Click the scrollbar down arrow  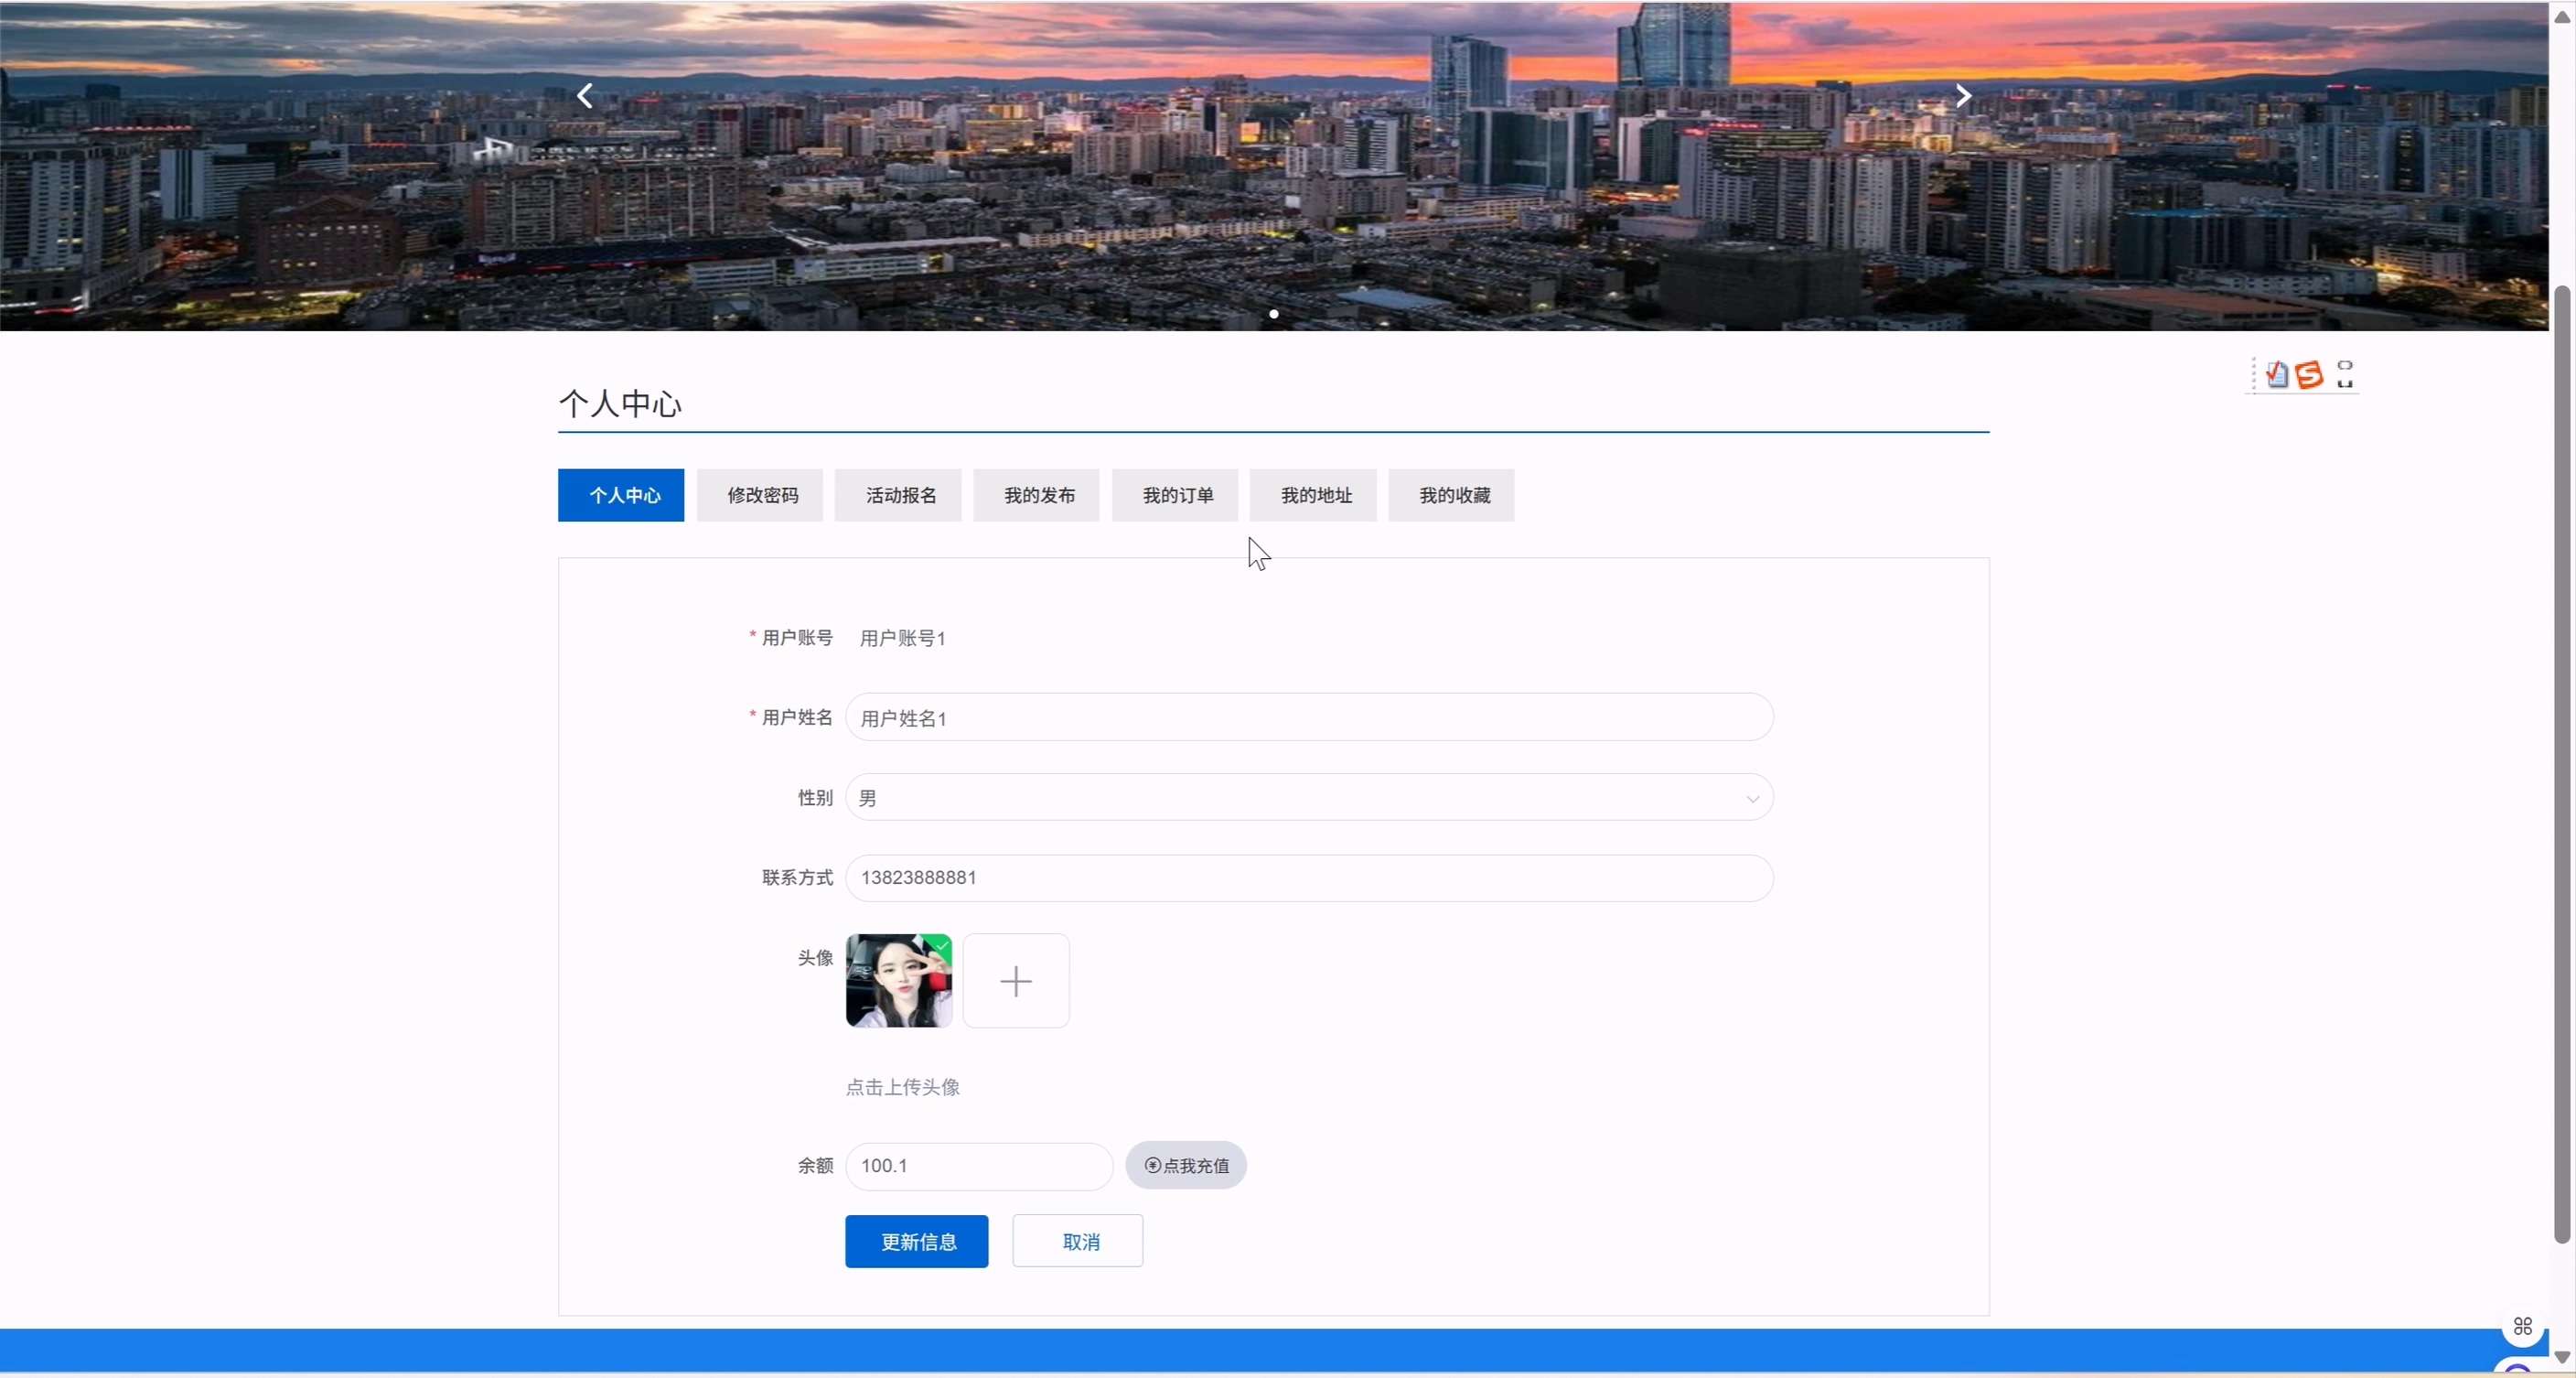pyautogui.click(x=2562, y=1357)
